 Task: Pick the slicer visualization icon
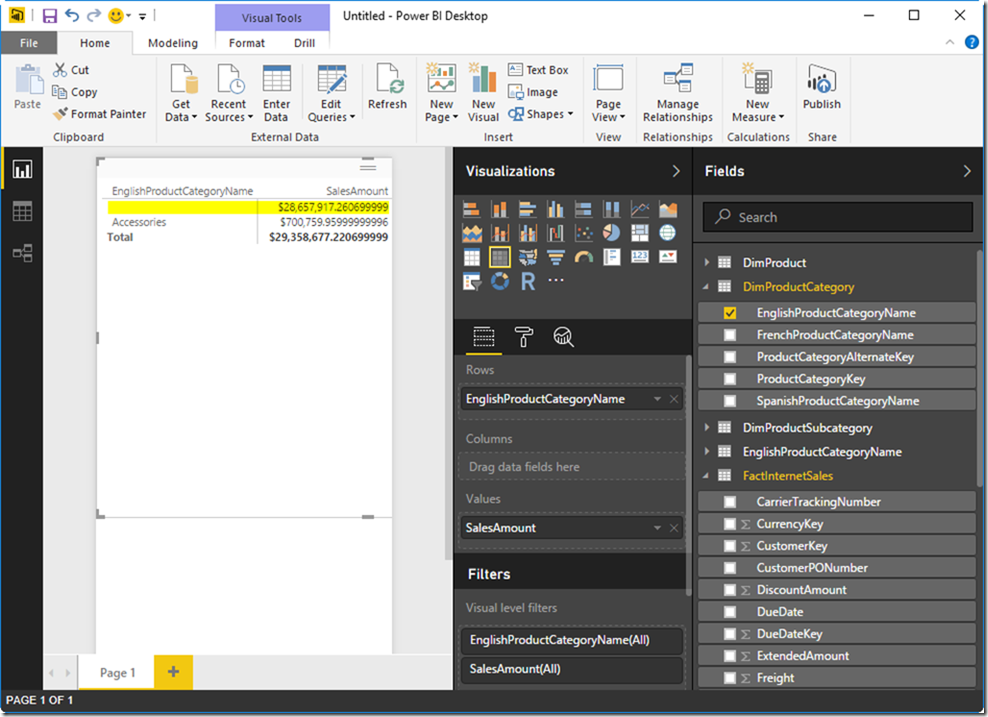click(x=471, y=281)
